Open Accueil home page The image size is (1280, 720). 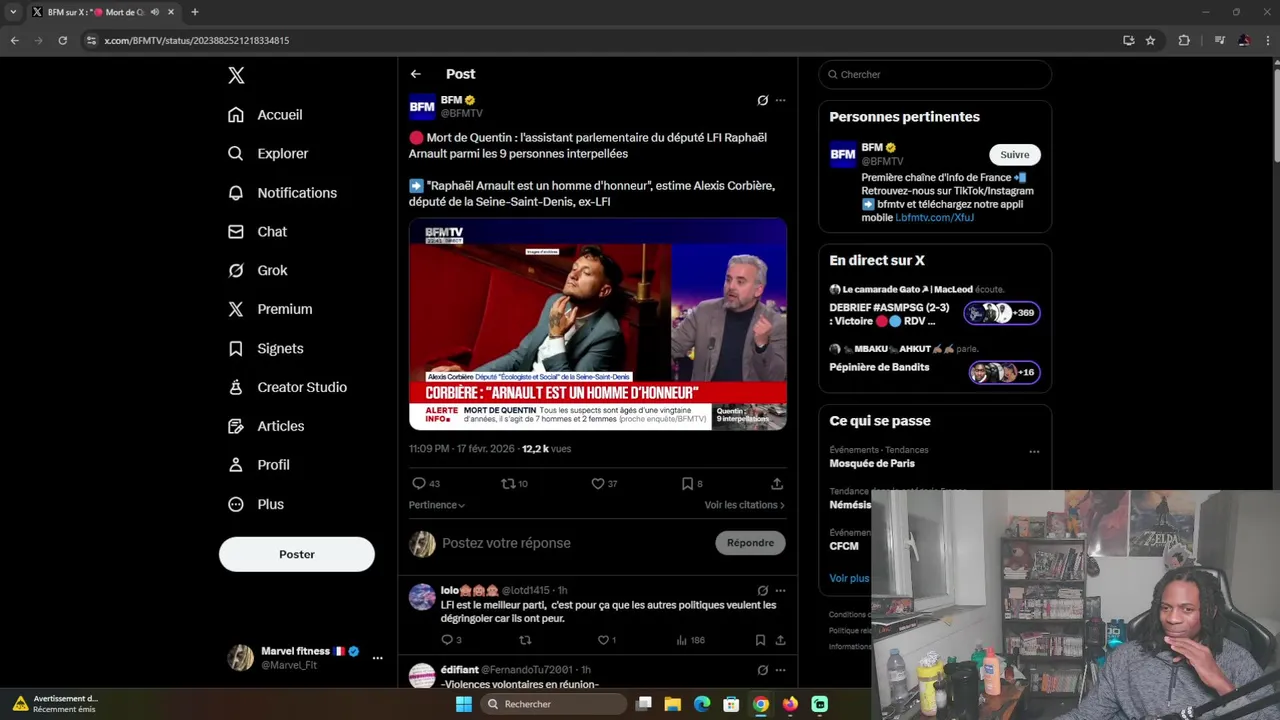click(x=265, y=115)
